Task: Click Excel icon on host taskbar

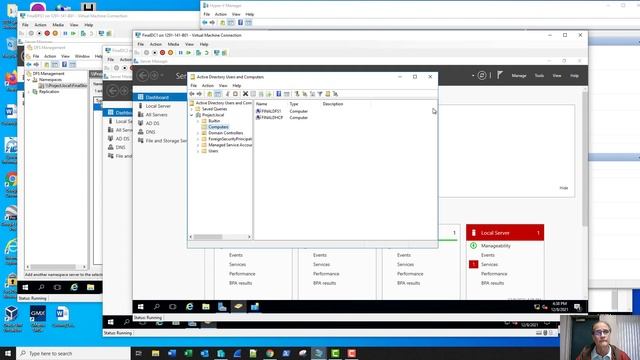Action: coord(188,353)
